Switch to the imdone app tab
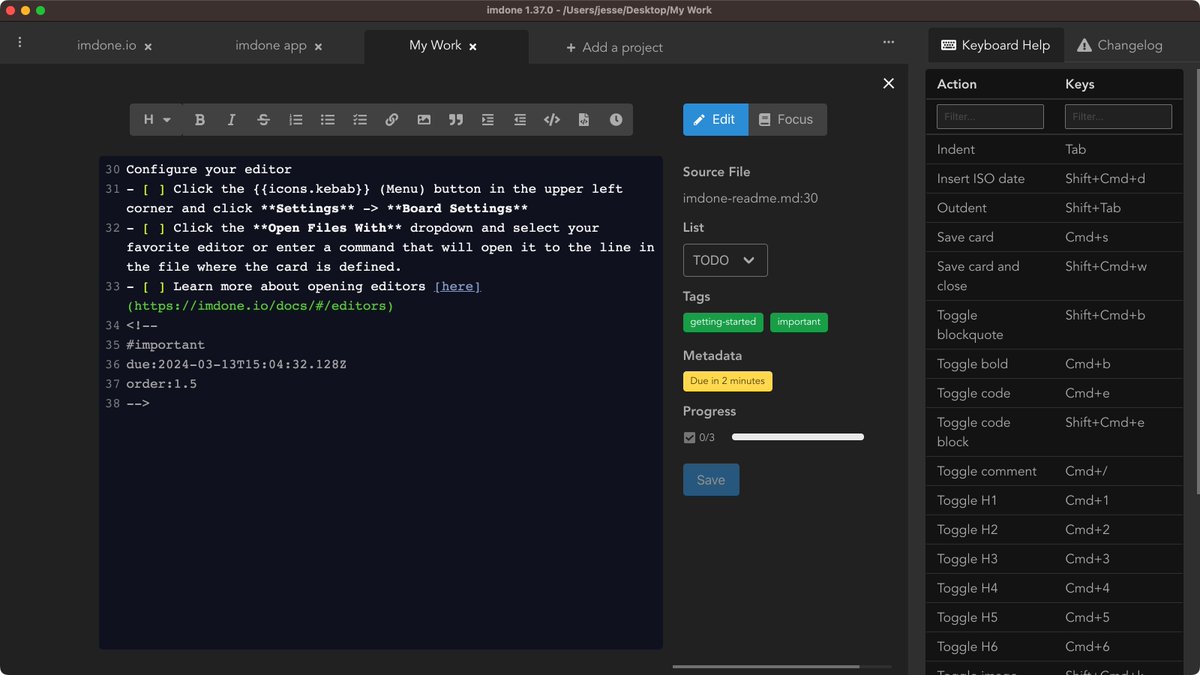 pos(271,46)
